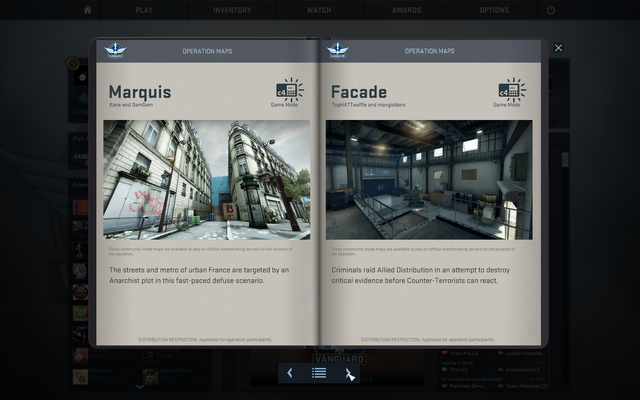Open the PLAY menu

[144, 10]
